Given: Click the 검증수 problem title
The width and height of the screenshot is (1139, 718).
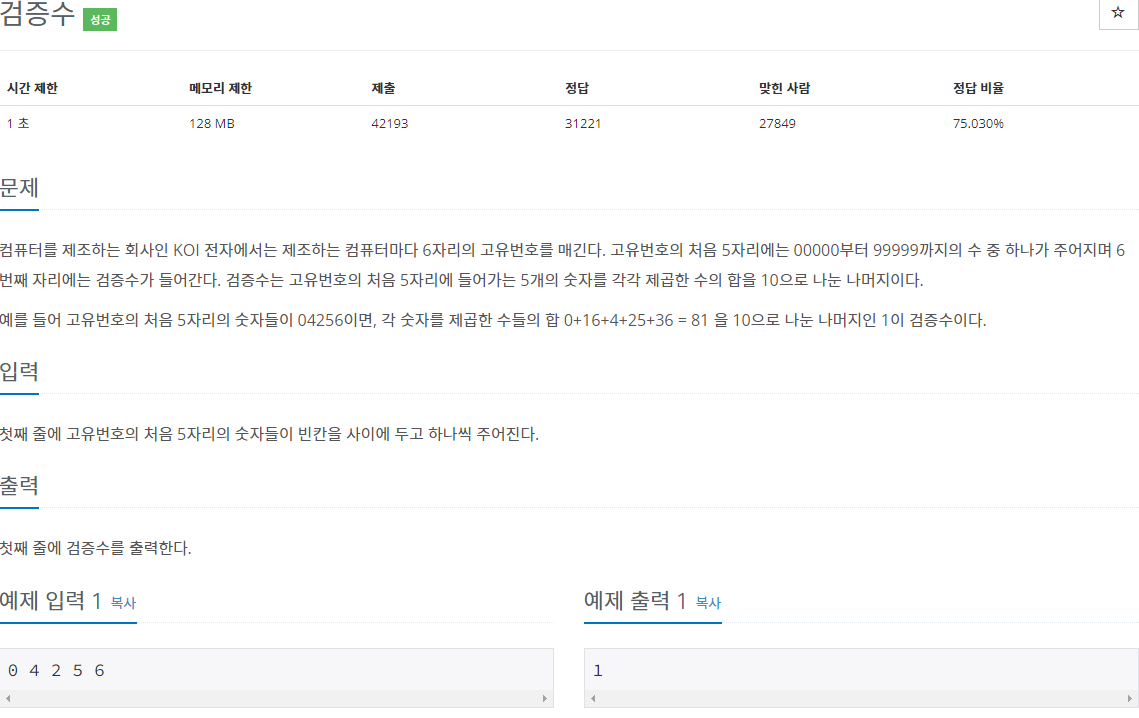Looking at the screenshot, I should (37, 15).
